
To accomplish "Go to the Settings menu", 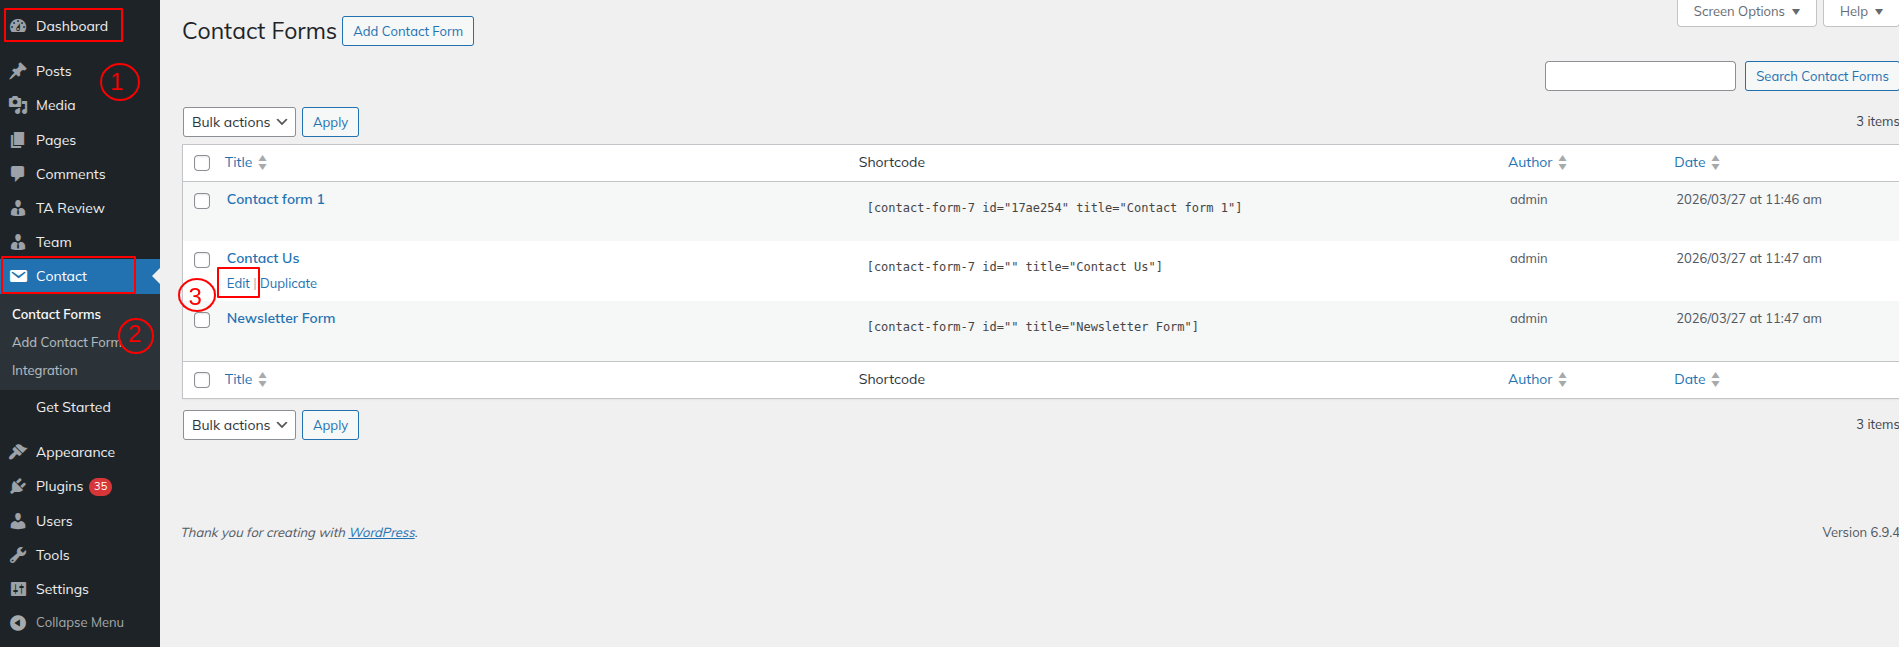I will [62, 589].
